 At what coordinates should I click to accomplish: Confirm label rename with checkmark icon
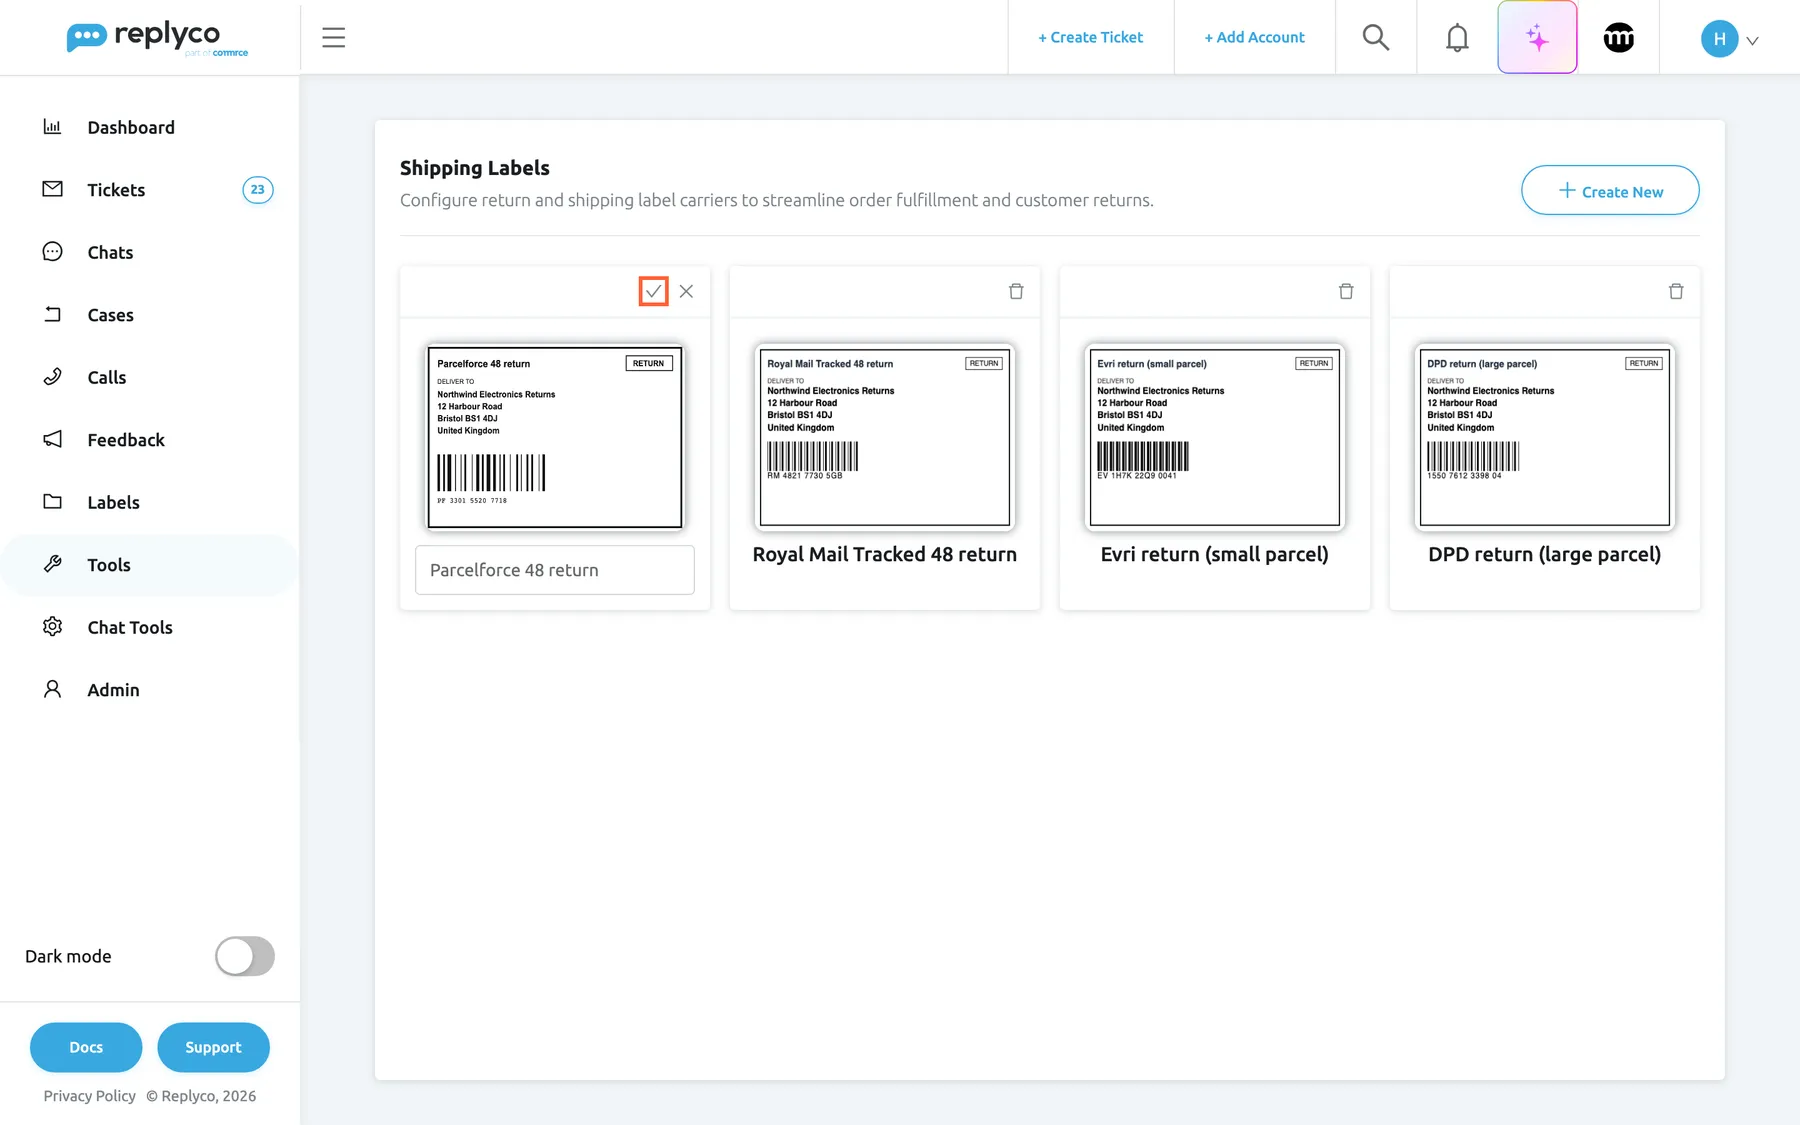point(653,291)
